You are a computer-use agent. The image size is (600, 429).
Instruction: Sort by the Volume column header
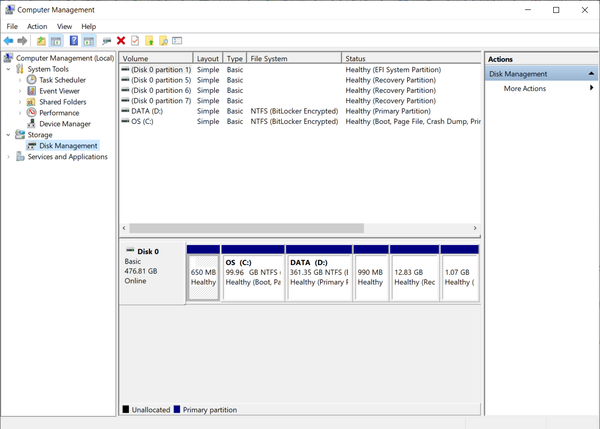(155, 59)
